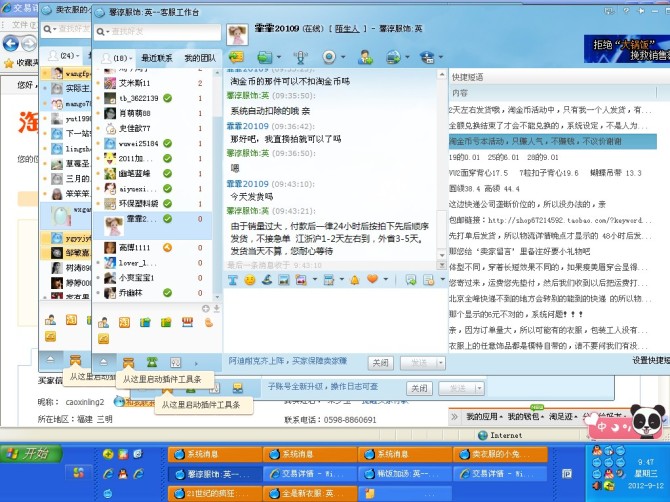Open the 发送 button dropdown arrow in front window
This screenshot has width=670, height=502.
pos(441,363)
